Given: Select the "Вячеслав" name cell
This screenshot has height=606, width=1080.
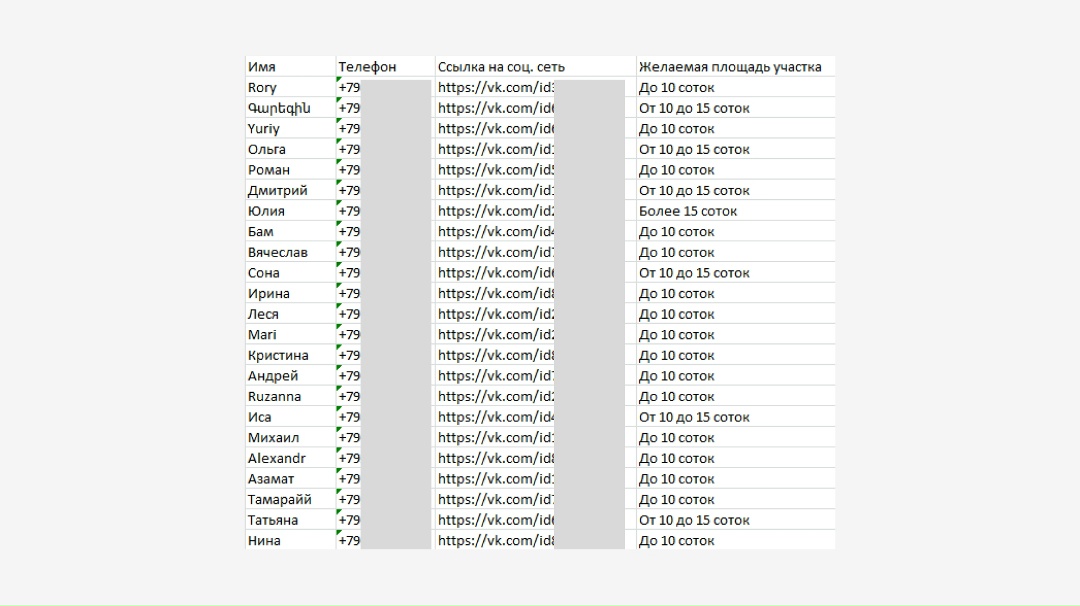Looking at the screenshot, I should coord(278,253).
